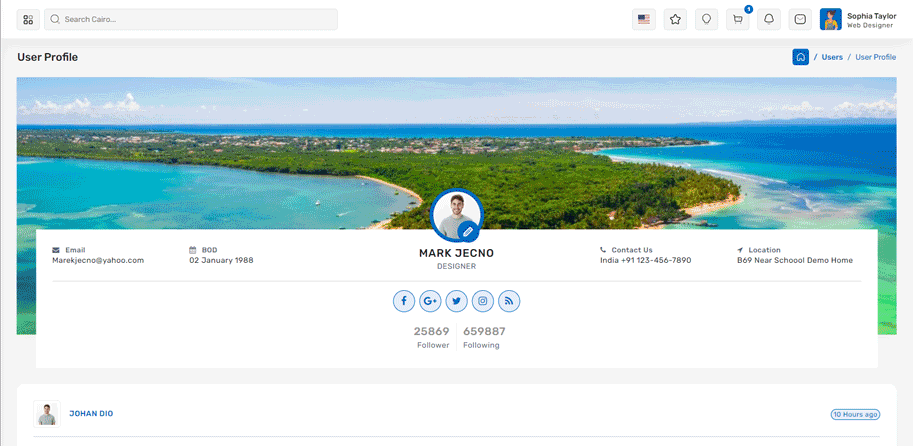Open the star bookmarks icon
The height and width of the screenshot is (446, 913).
coord(675,19)
